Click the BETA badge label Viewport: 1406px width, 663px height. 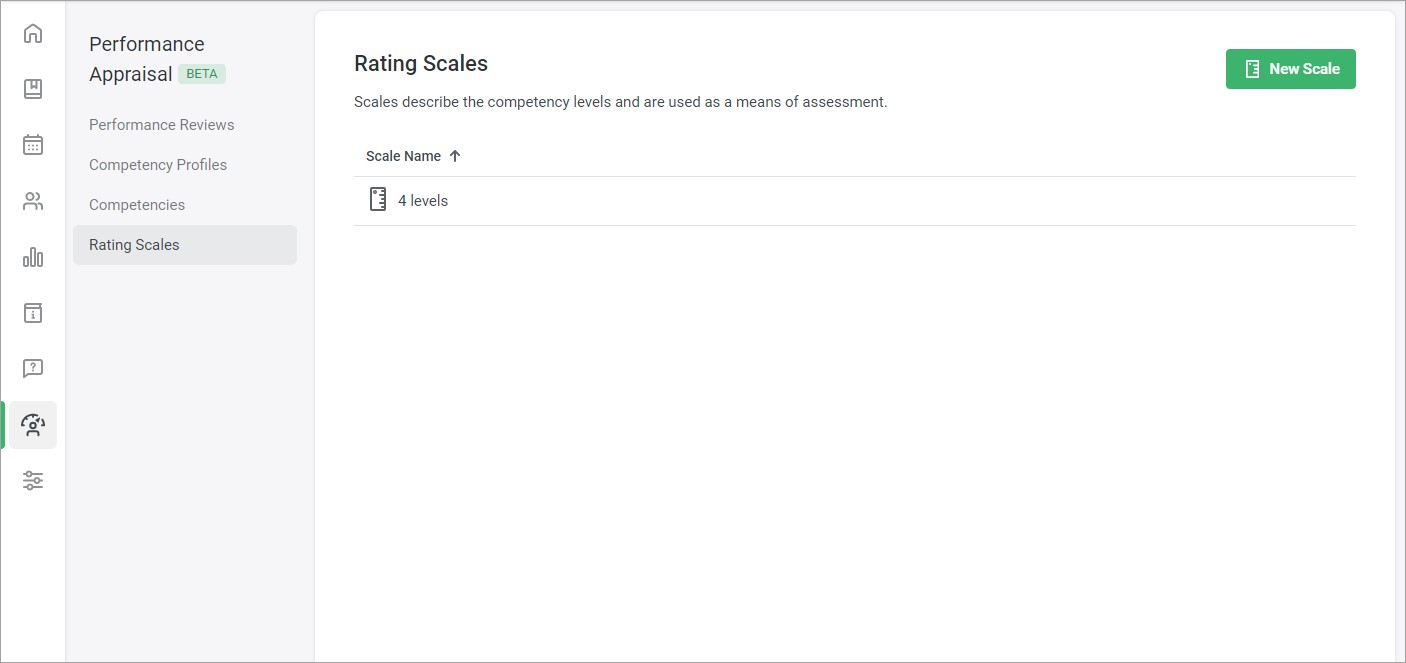202,74
